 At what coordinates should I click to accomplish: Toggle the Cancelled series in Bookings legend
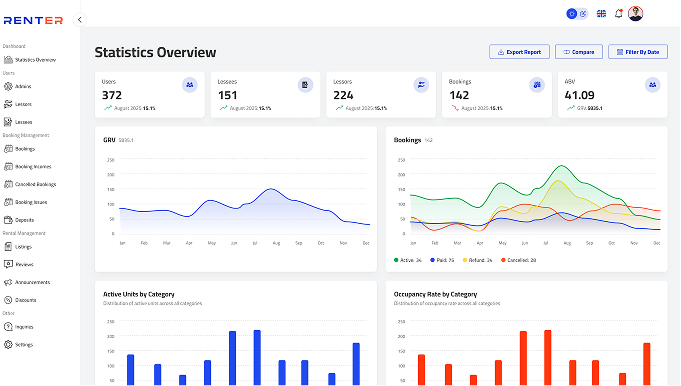coord(519,260)
